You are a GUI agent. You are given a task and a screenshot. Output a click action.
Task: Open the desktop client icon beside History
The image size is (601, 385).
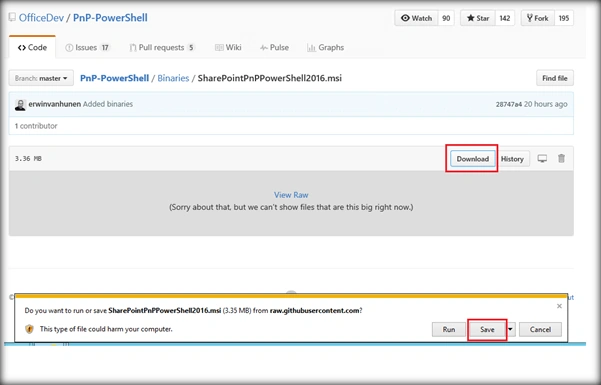pyautogui.click(x=542, y=158)
